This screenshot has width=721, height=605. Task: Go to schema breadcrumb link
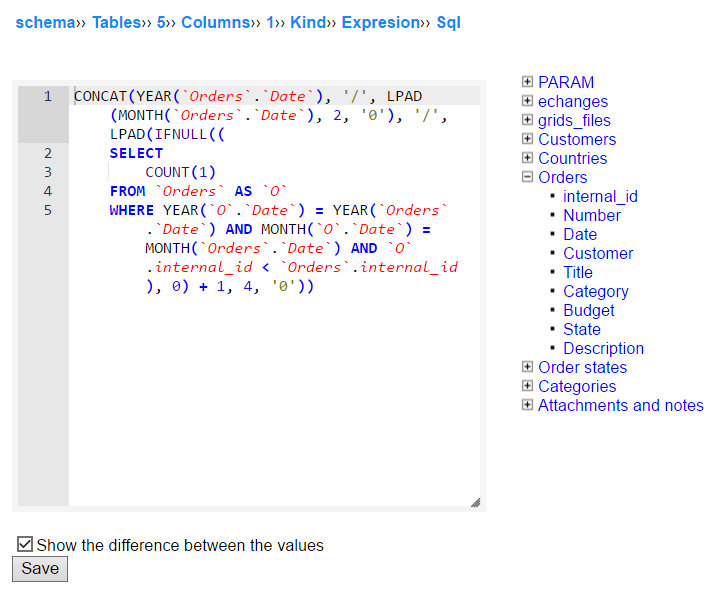(x=46, y=23)
